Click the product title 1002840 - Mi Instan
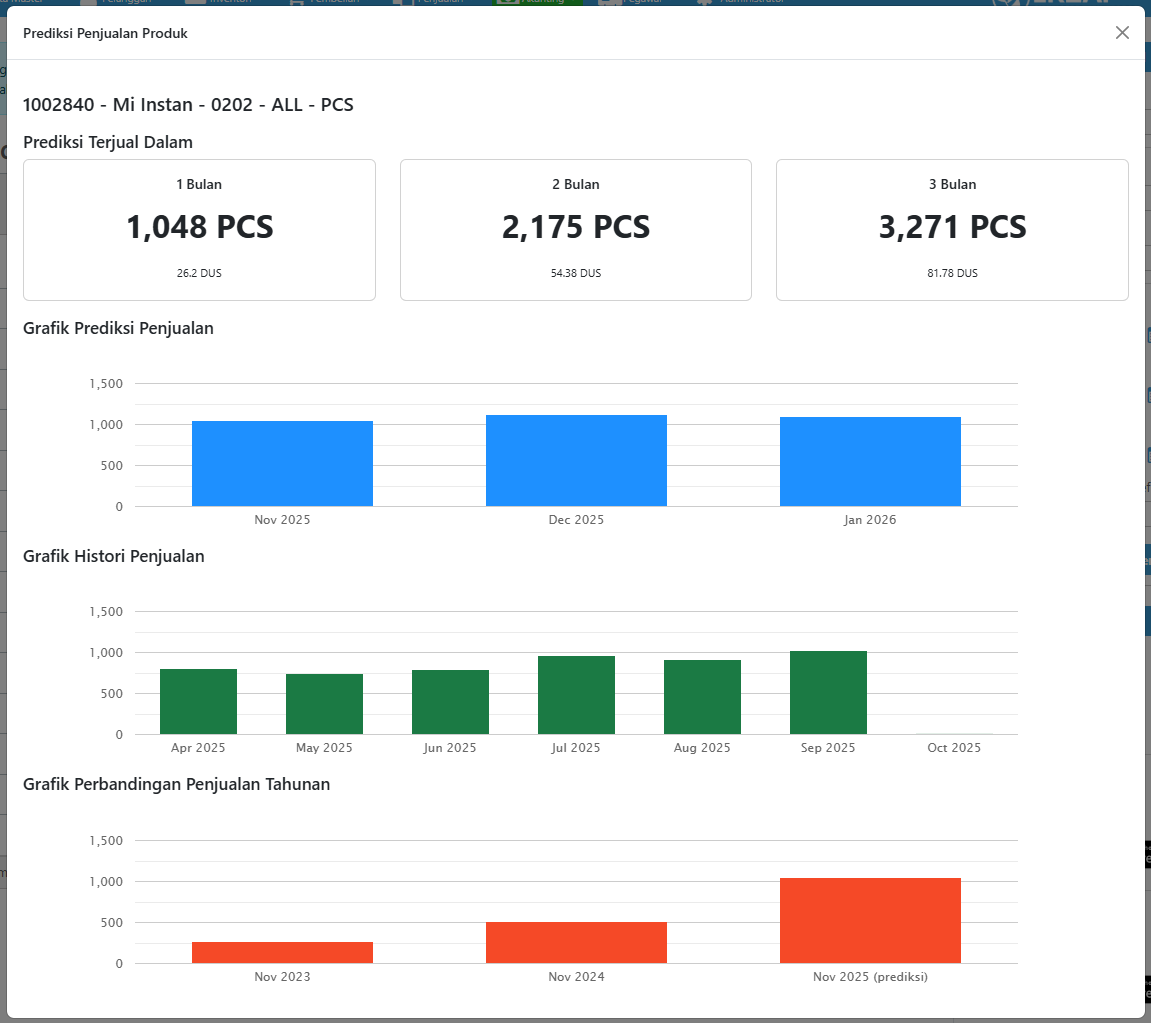 [188, 105]
